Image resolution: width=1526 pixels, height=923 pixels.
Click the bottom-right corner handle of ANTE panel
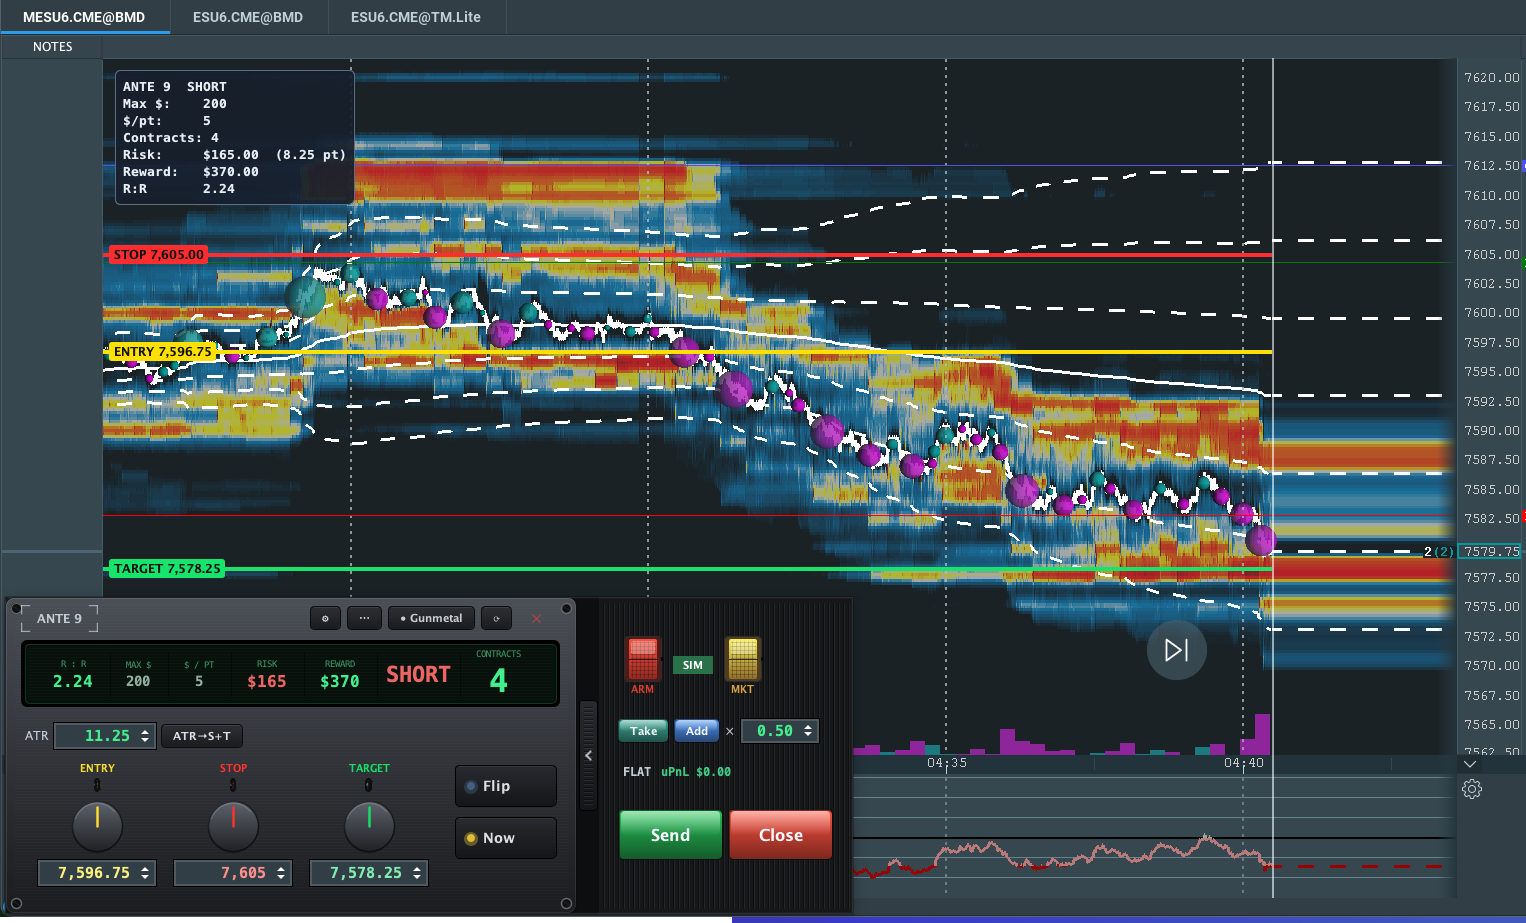point(566,904)
